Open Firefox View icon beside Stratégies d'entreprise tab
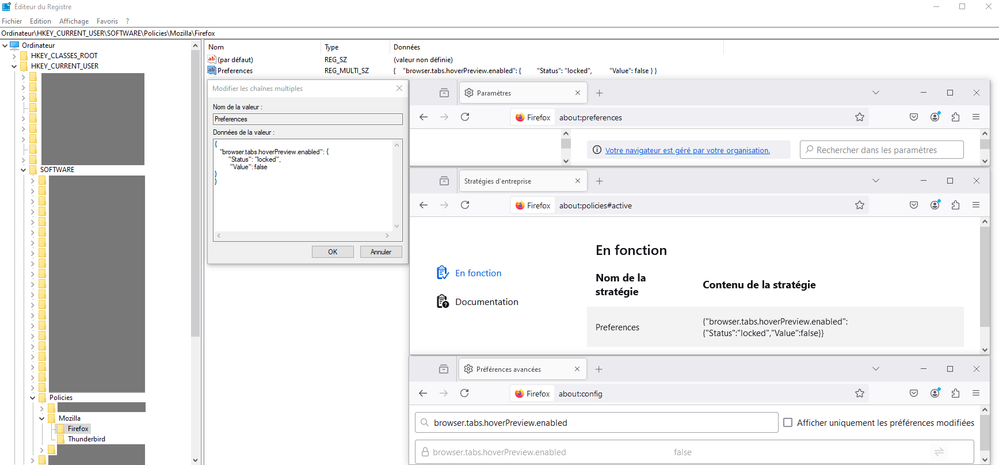 [443, 181]
